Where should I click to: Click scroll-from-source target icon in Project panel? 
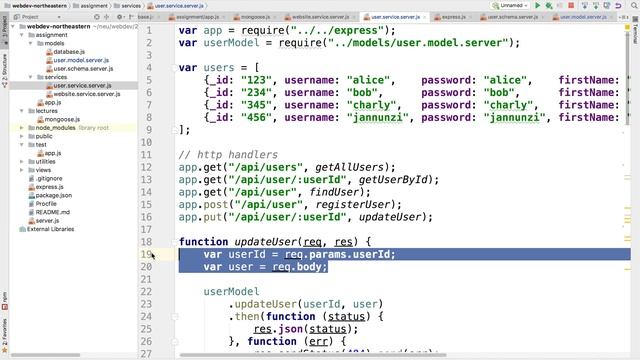pyautogui.click(x=97, y=17)
